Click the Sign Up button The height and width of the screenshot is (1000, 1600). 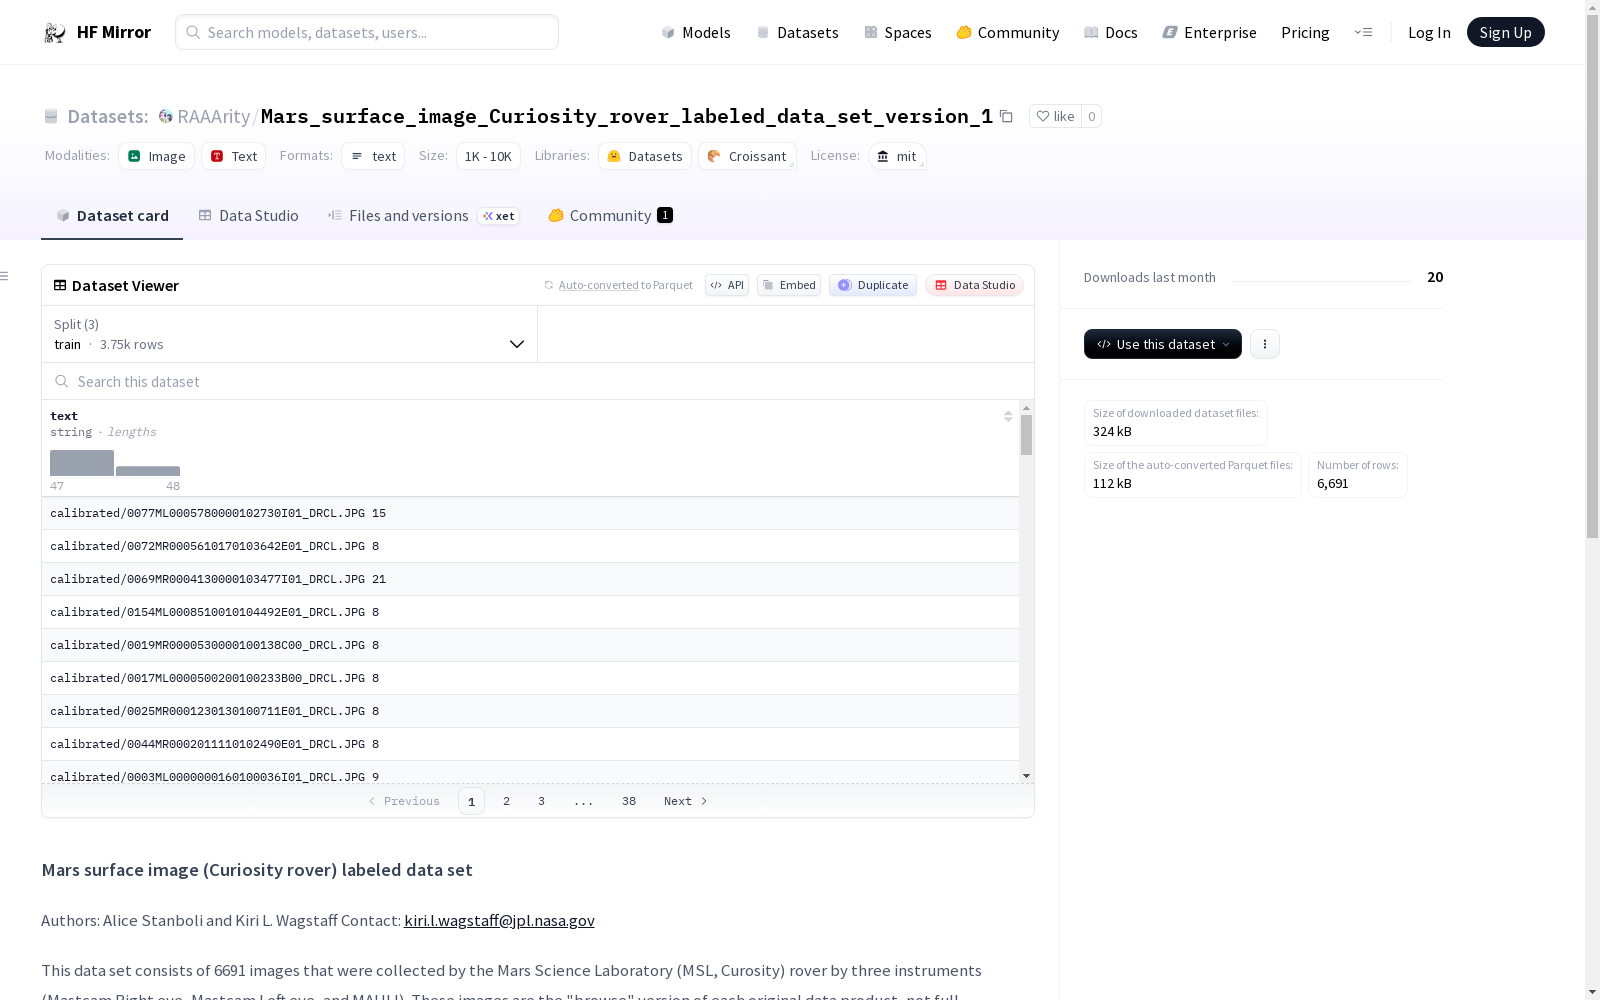[x=1505, y=32]
